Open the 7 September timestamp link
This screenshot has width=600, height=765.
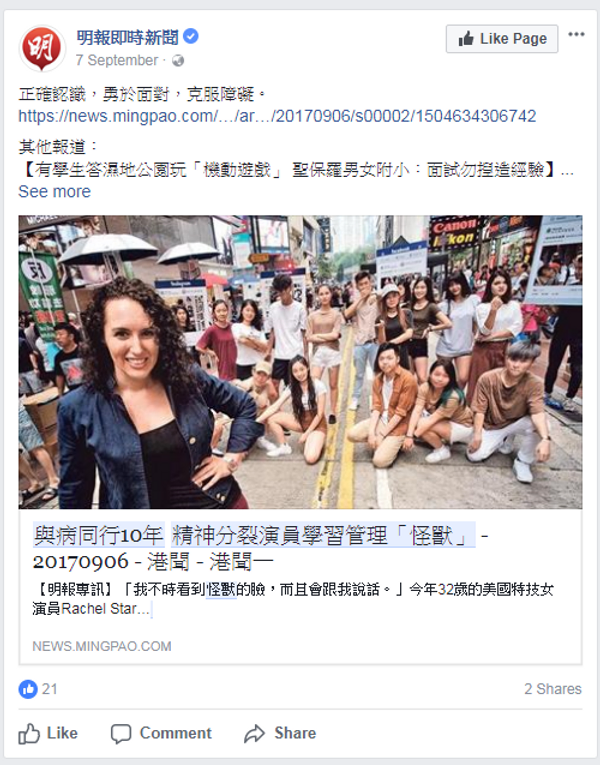click(117, 60)
